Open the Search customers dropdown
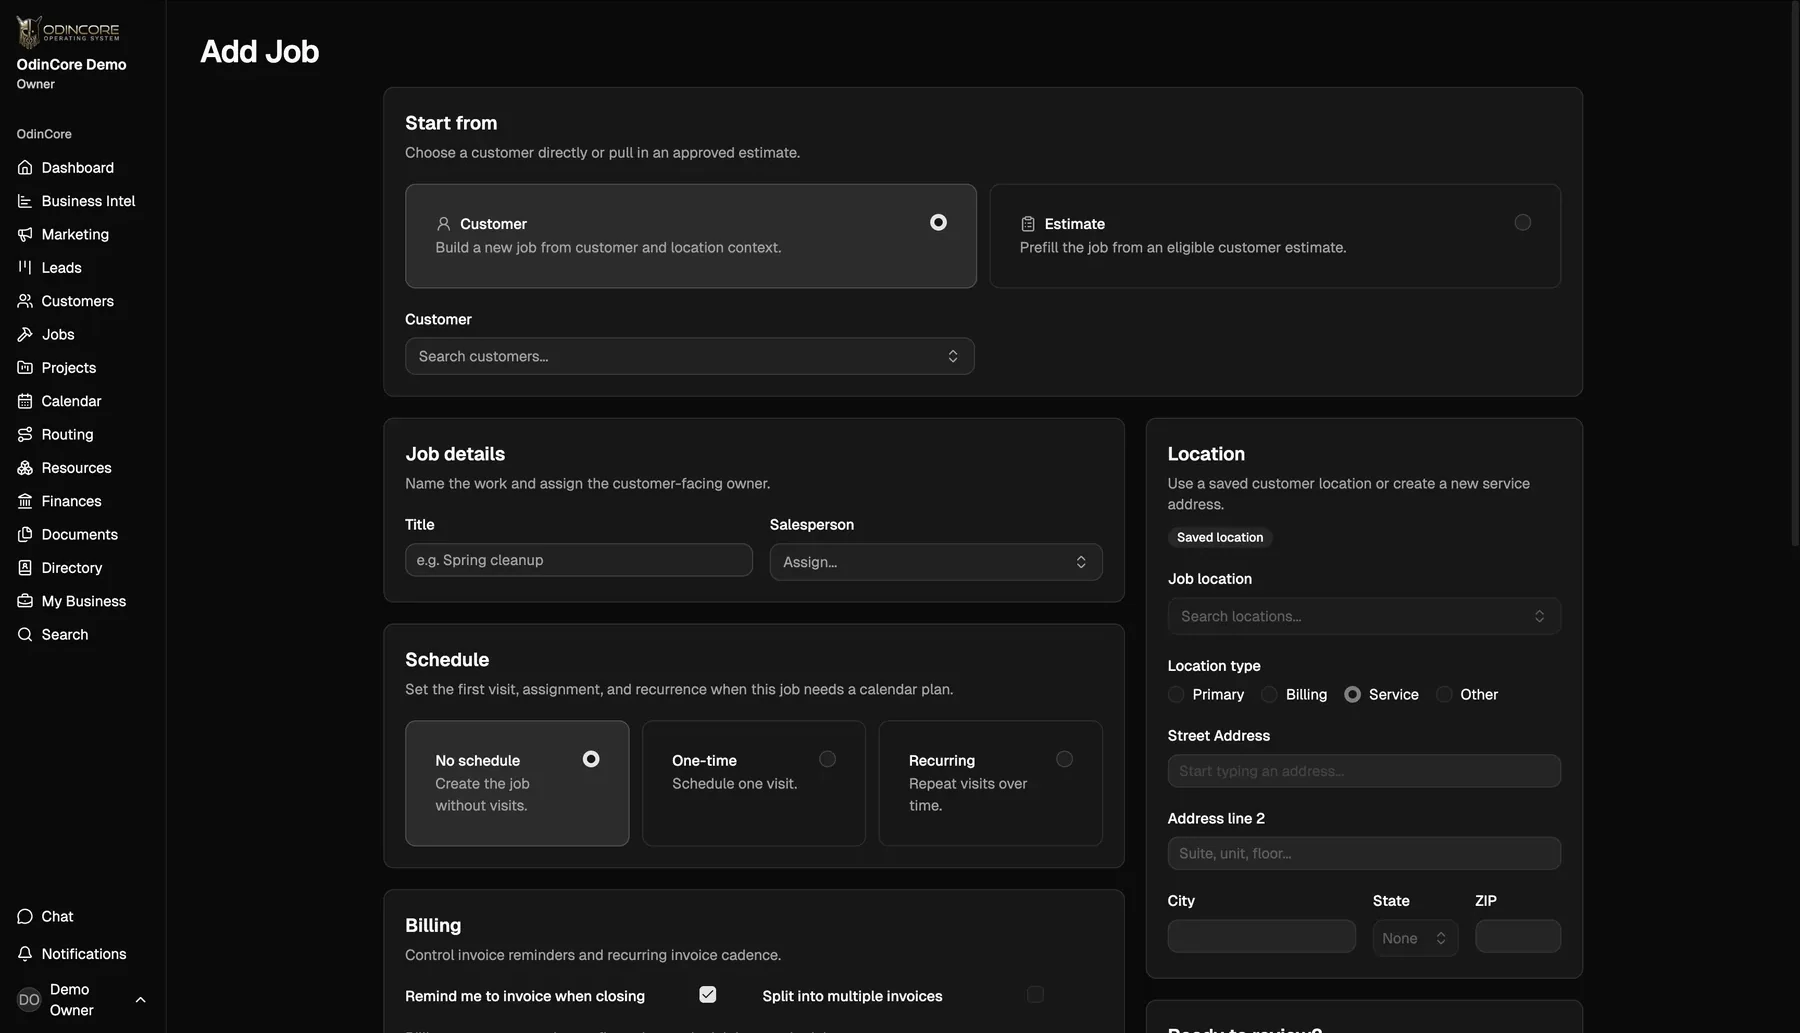 point(690,356)
